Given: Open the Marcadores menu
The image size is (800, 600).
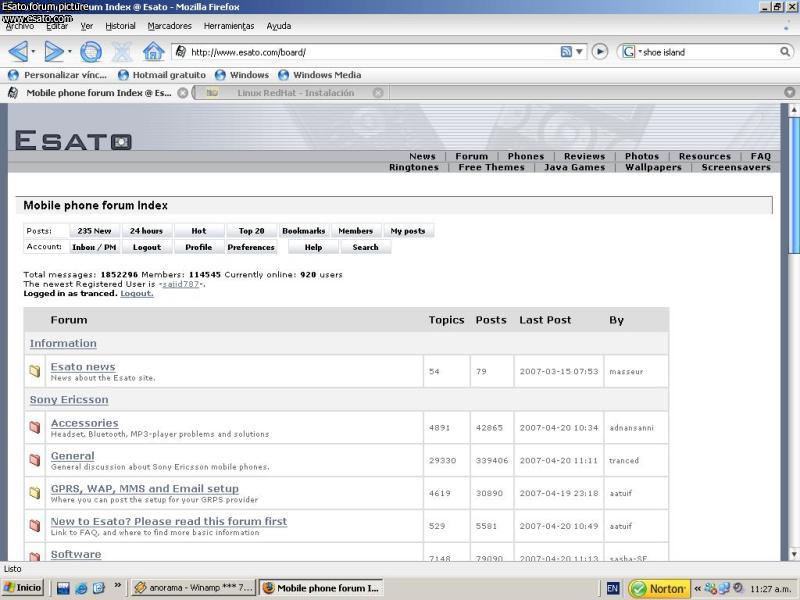Looking at the screenshot, I should click(x=169, y=26).
